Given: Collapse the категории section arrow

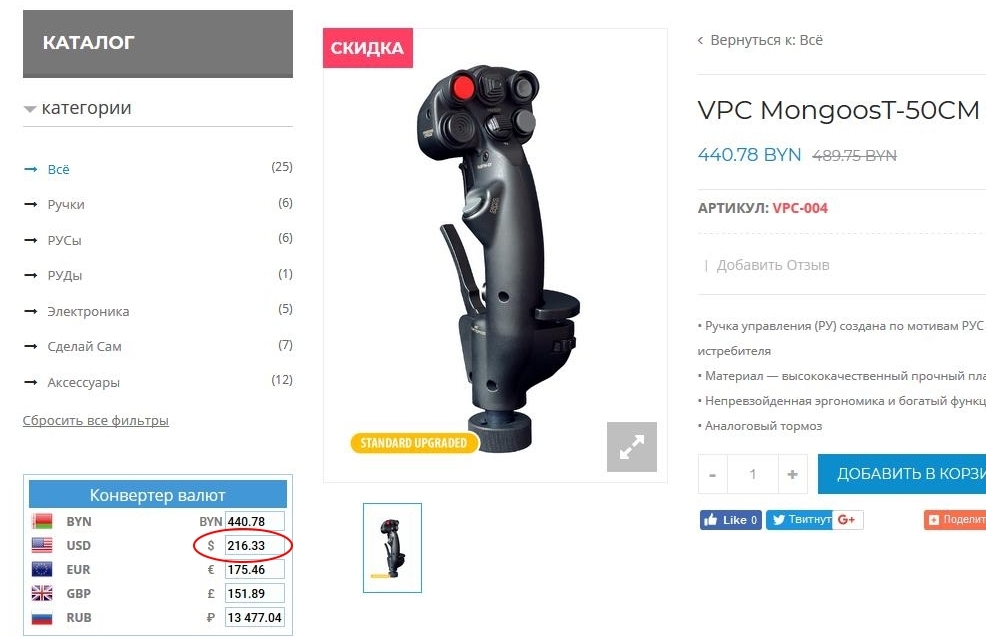Looking at the screenshot, I should (30, 109).
